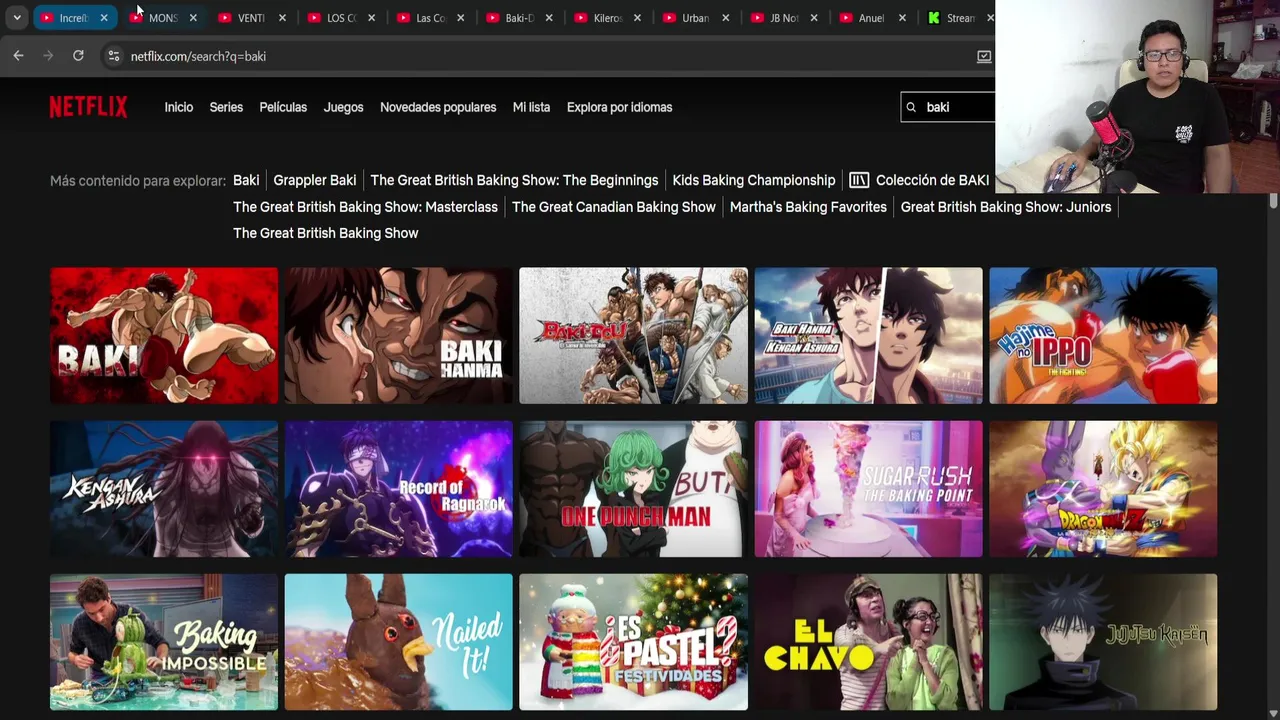Switch to the MONS browser tab
The image size is (1280, 720).
(x=163, y=18)
